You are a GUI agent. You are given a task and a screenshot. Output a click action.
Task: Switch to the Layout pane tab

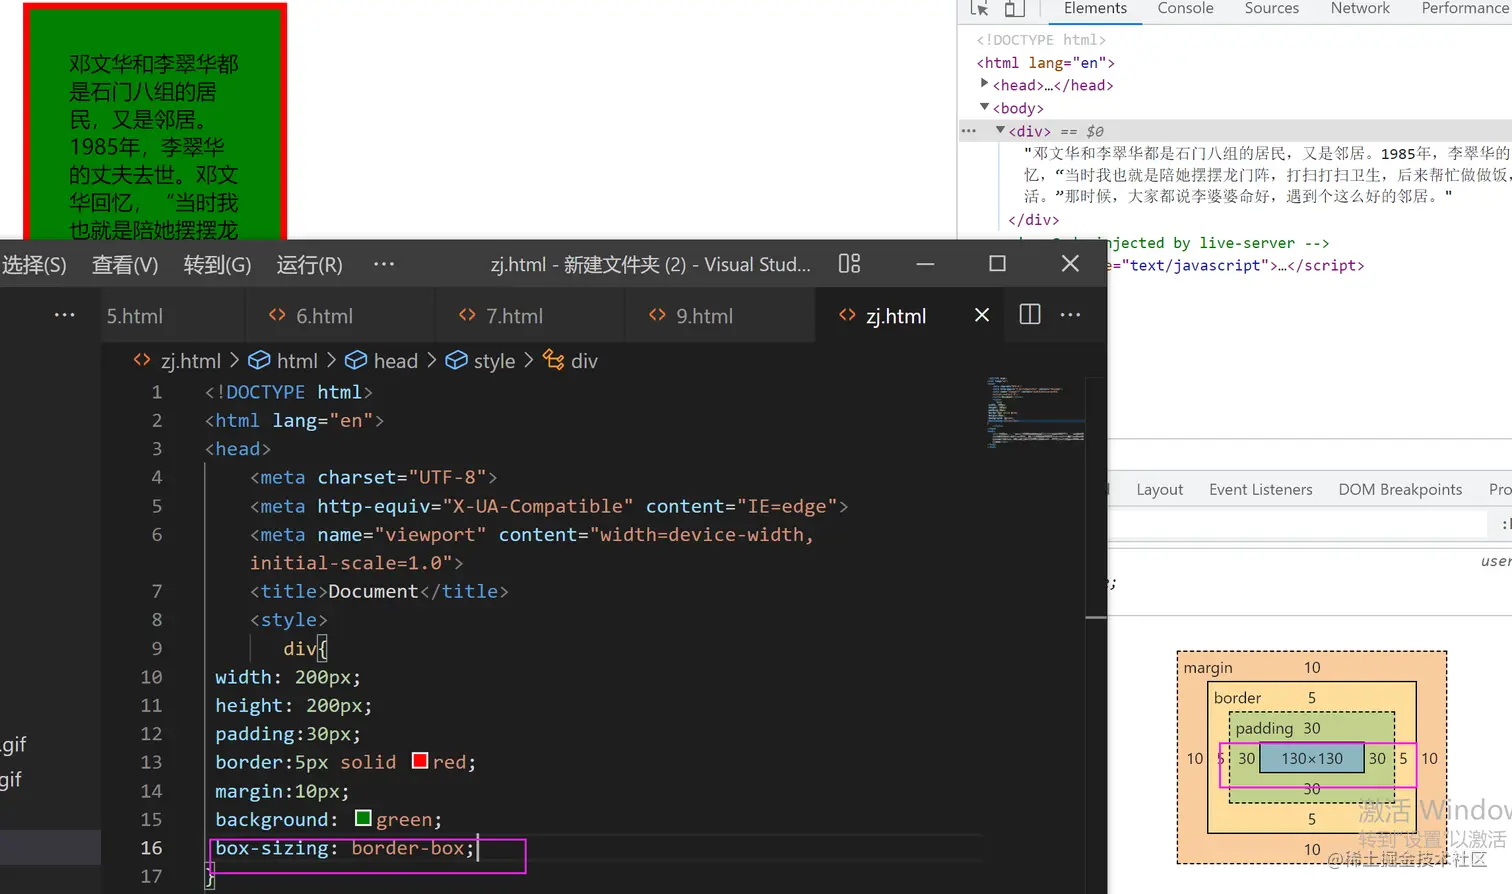[x=1160, y=490]
